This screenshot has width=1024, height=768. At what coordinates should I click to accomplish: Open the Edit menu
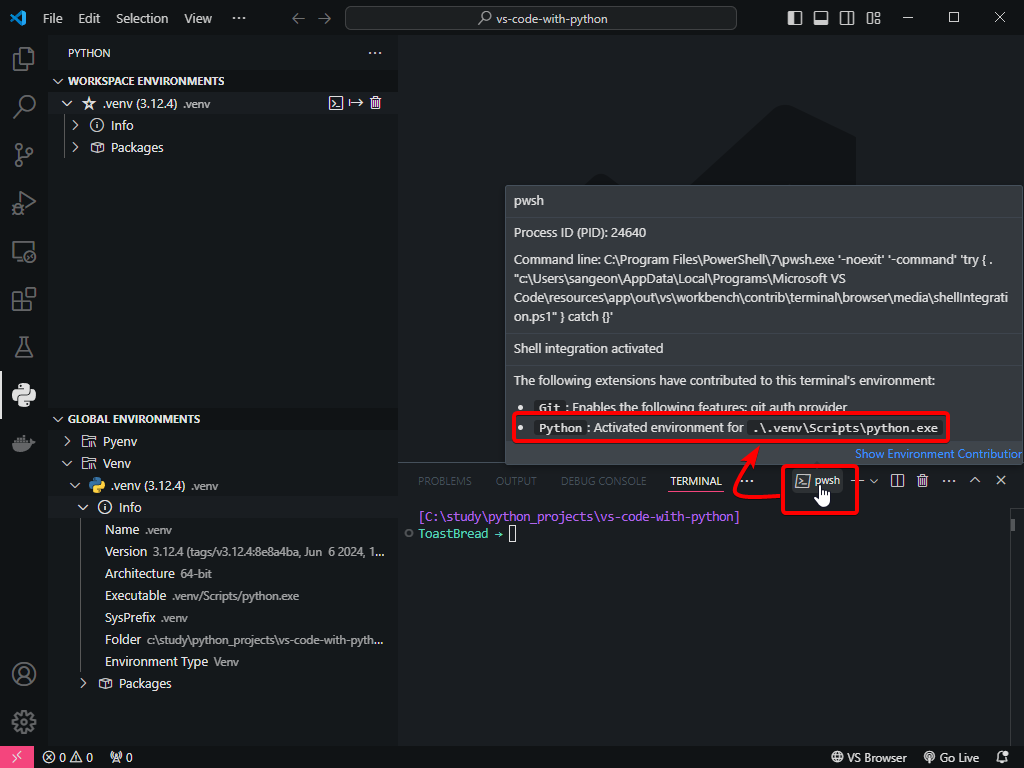89,18
